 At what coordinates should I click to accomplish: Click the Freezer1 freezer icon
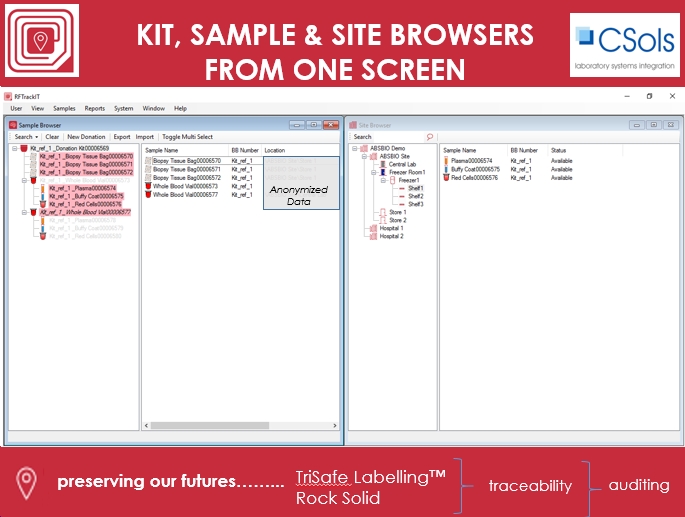(392, 180)
